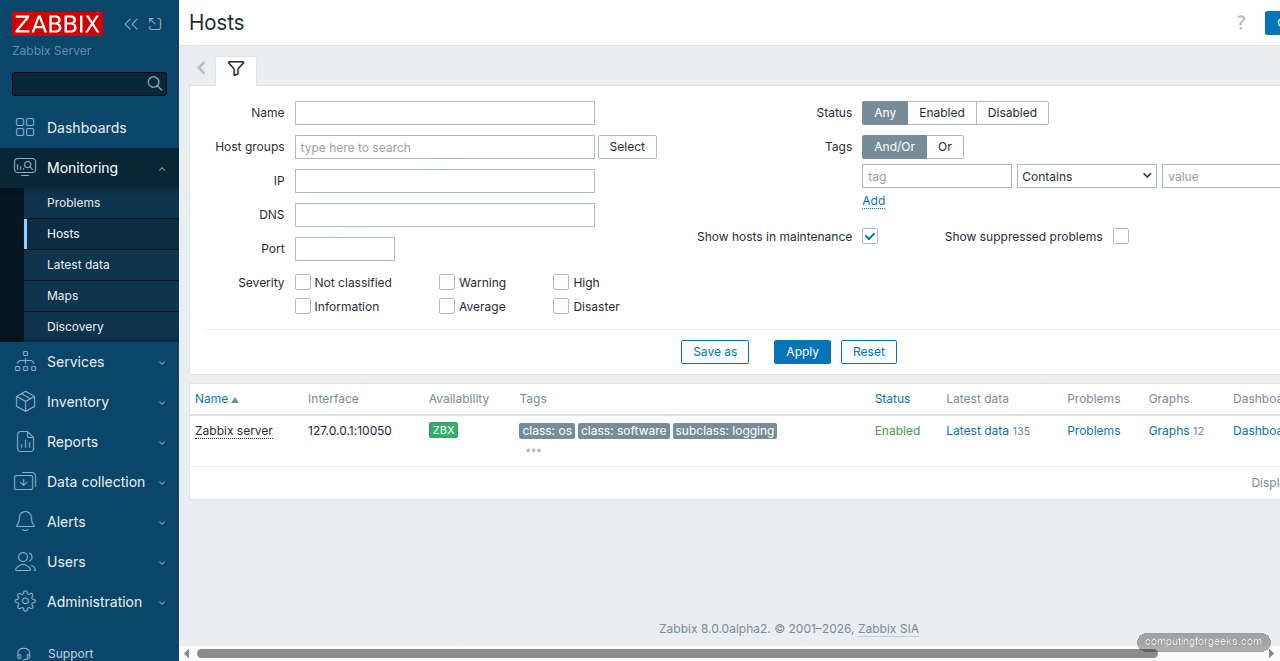Click the Alerts bell icon in sidebar
This screenshot has height=661, width=1280.
[25, 521]
